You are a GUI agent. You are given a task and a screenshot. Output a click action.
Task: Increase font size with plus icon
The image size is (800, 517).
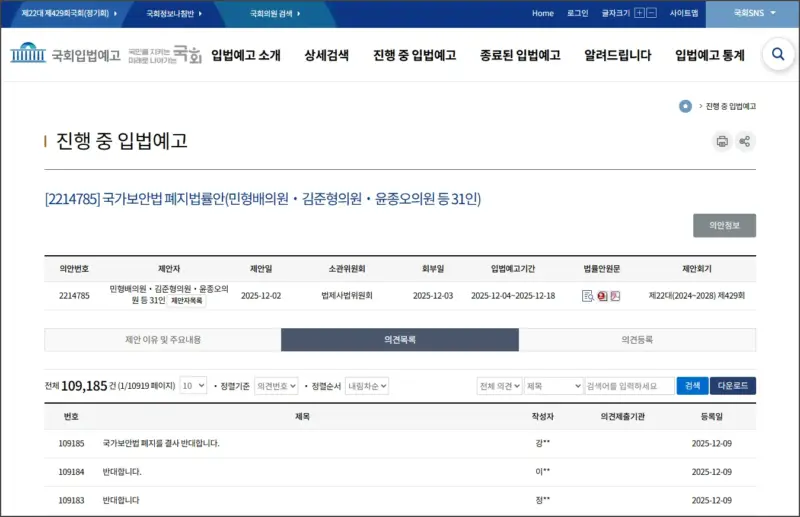click(639, 13)
